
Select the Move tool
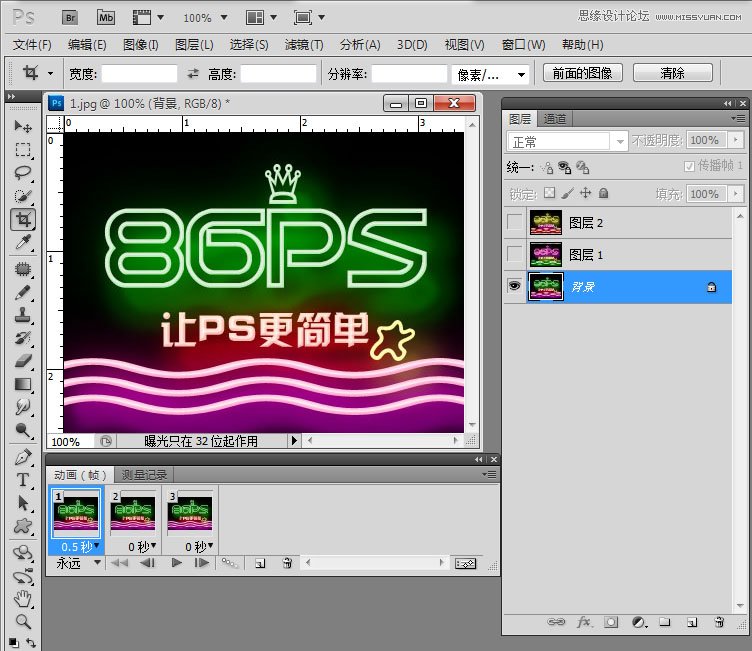tap(22, 127)
